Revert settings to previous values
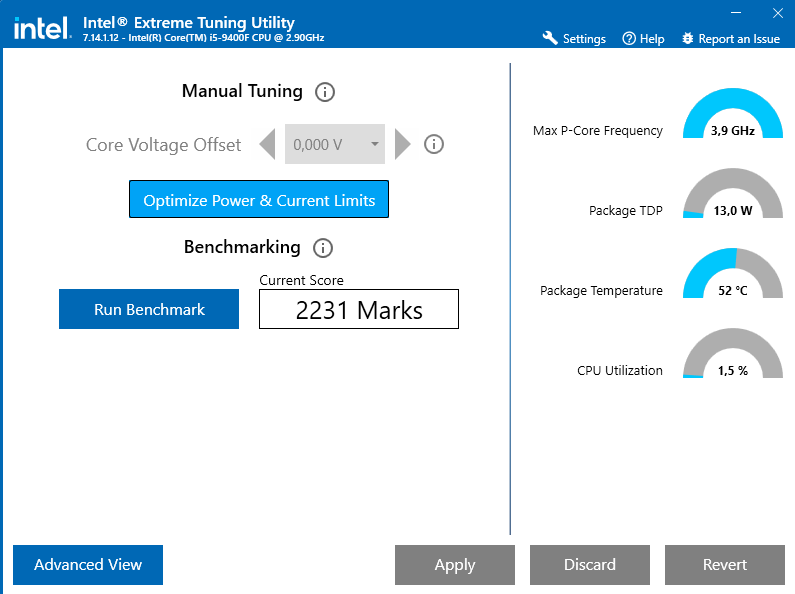The height and width of the screenshot is (594, 795). click(725, 565)
